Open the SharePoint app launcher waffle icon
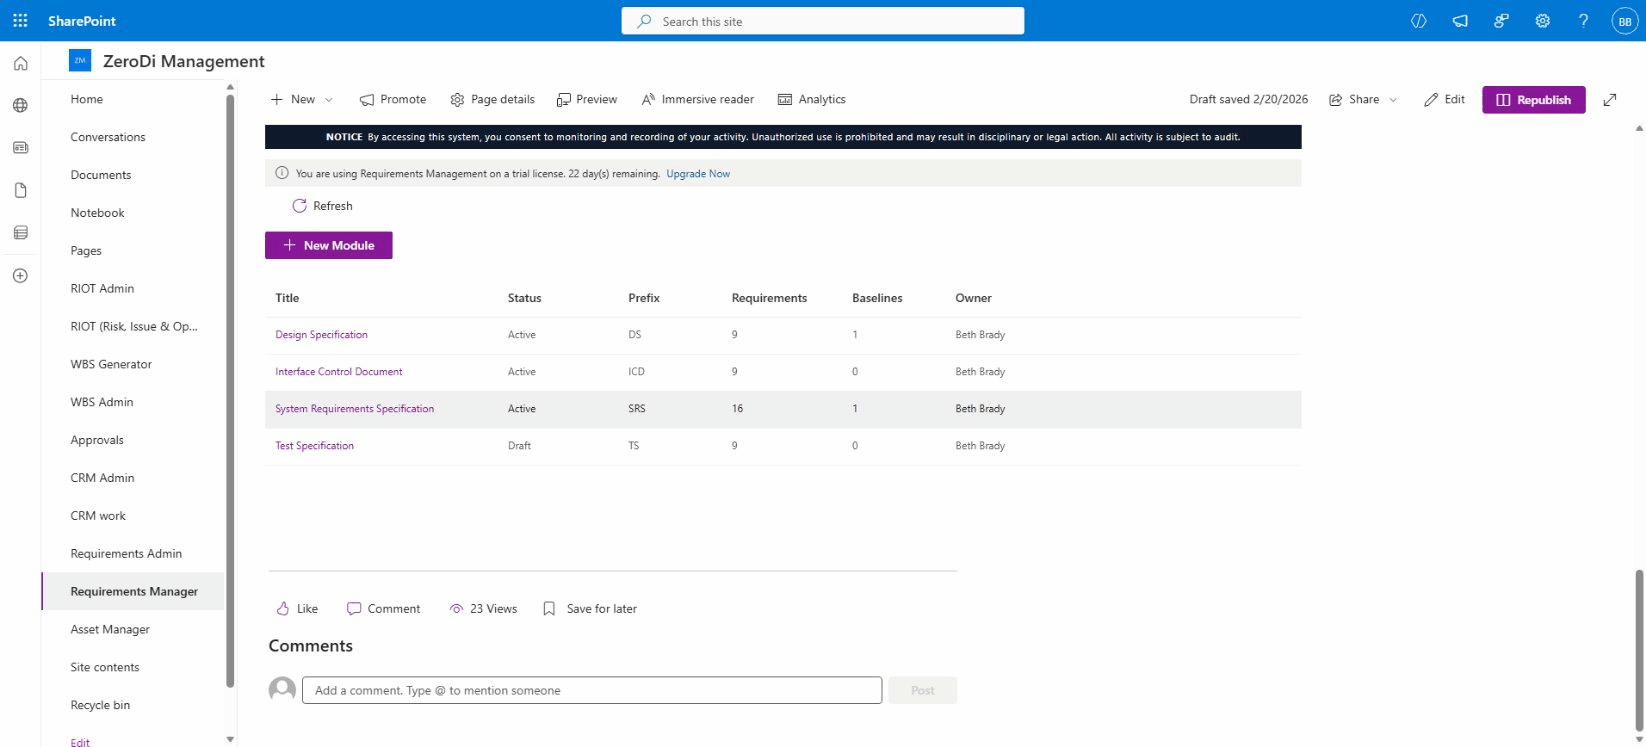This screenshot has height=747, width=1646. (20, 21)
